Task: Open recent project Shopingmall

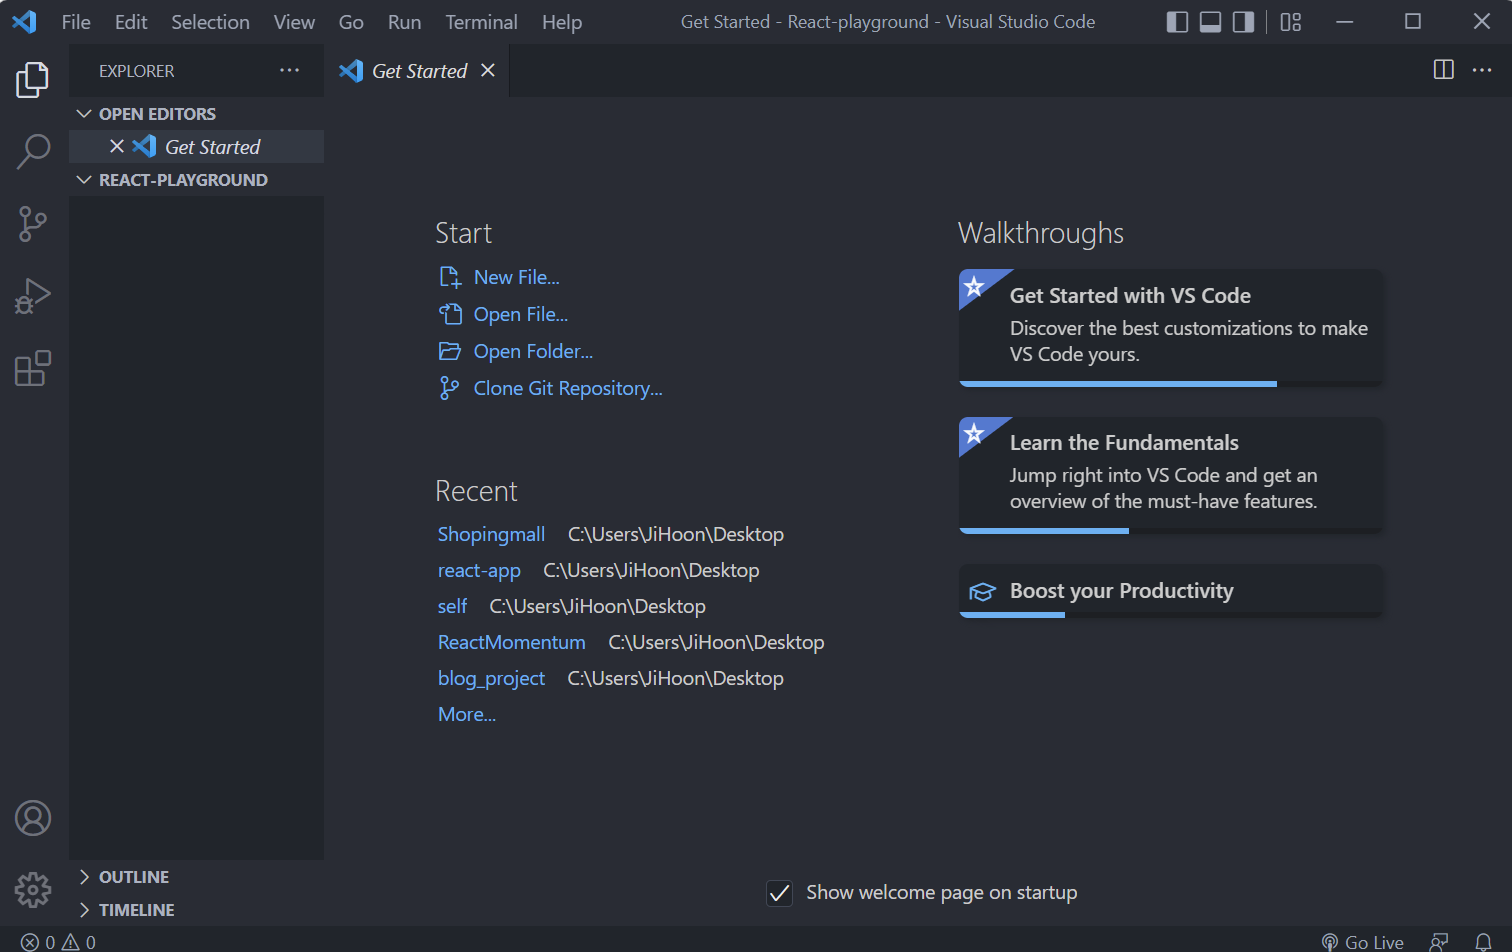Action: (x=491, y=534)
